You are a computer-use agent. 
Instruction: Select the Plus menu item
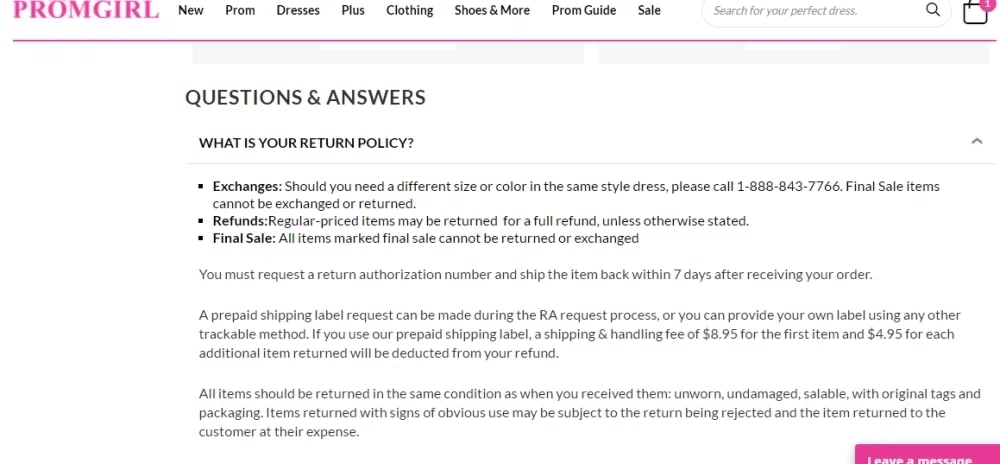[x=353, y=10]
